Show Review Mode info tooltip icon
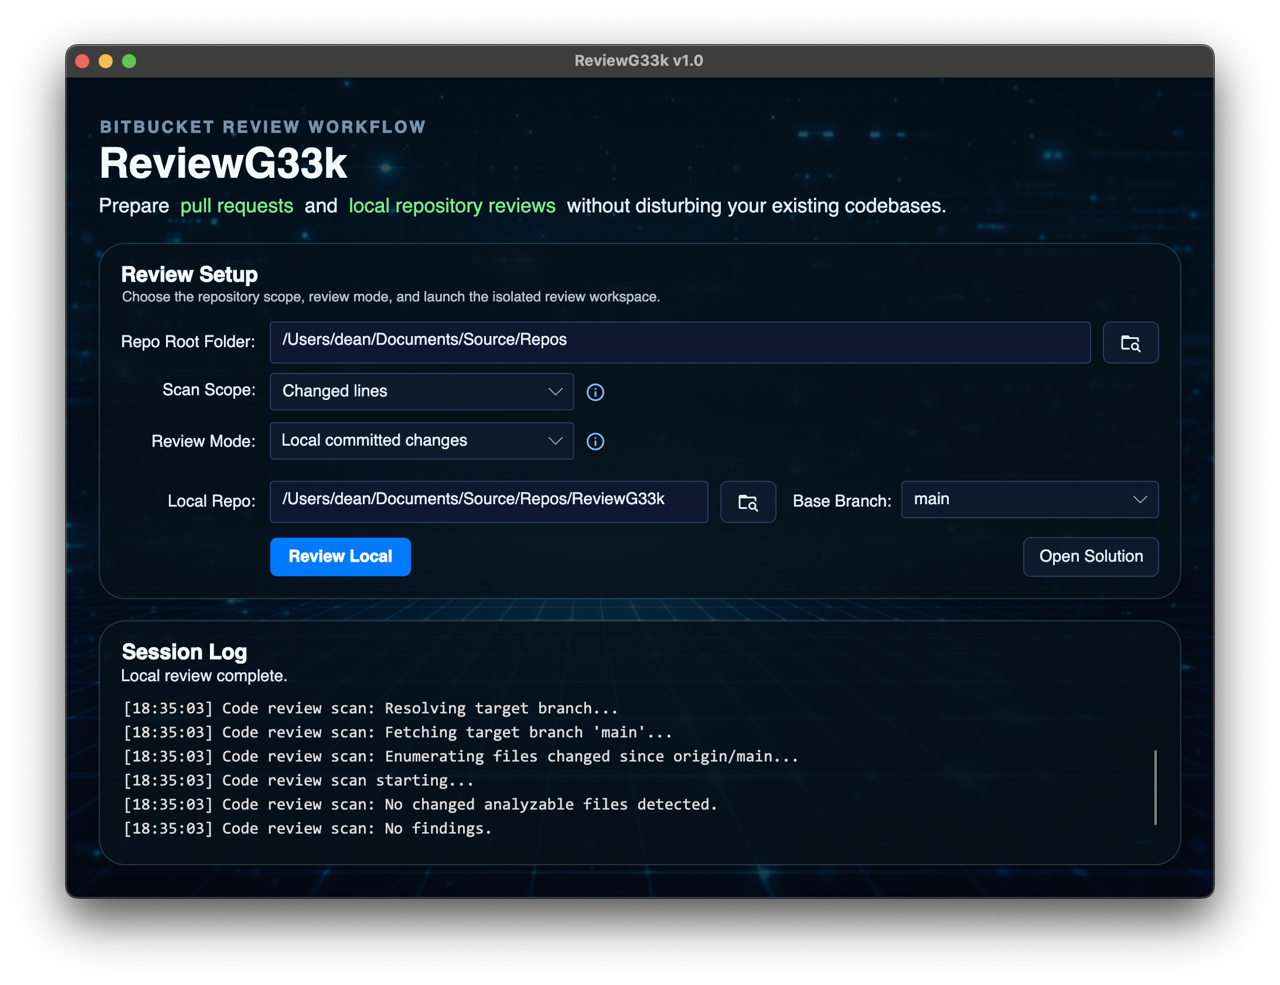The image size is (1280, 985). pos(595,441)
